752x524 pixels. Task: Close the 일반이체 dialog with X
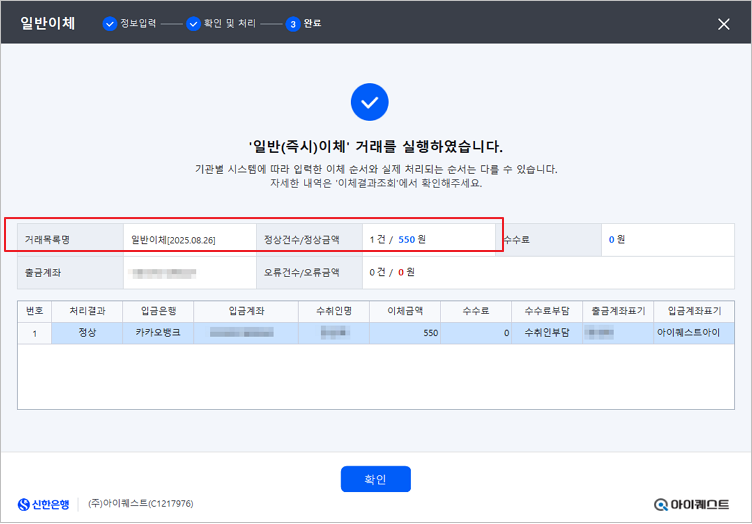click(x=724, y=24)
